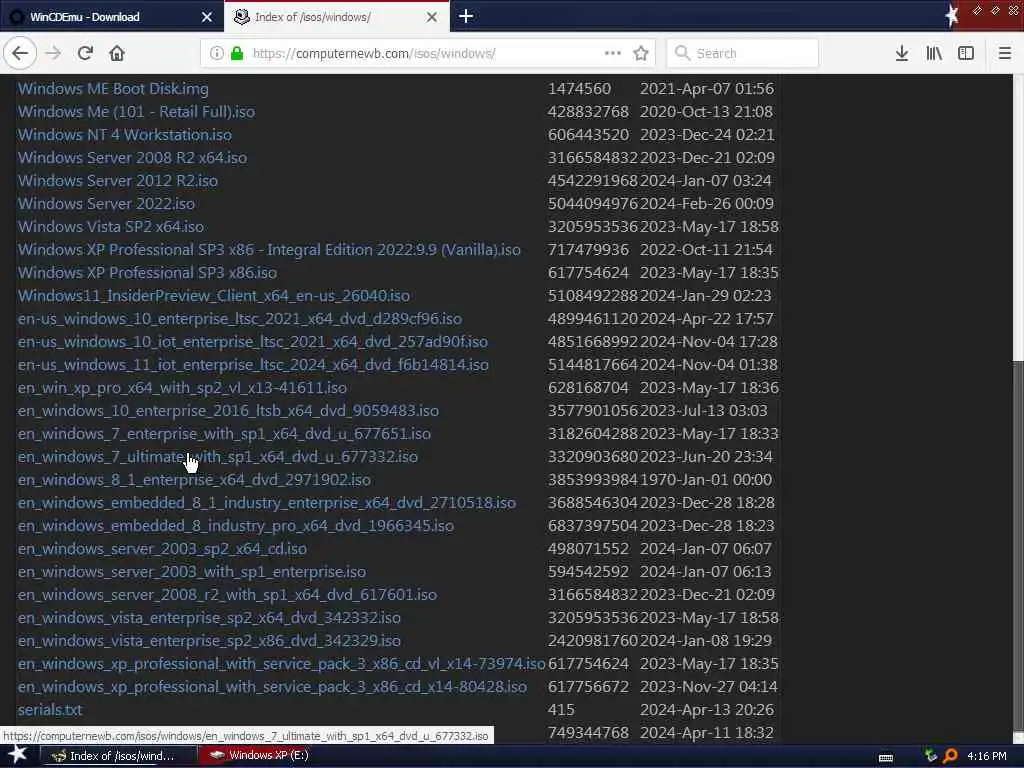Focus the Search box

point(742,53)
